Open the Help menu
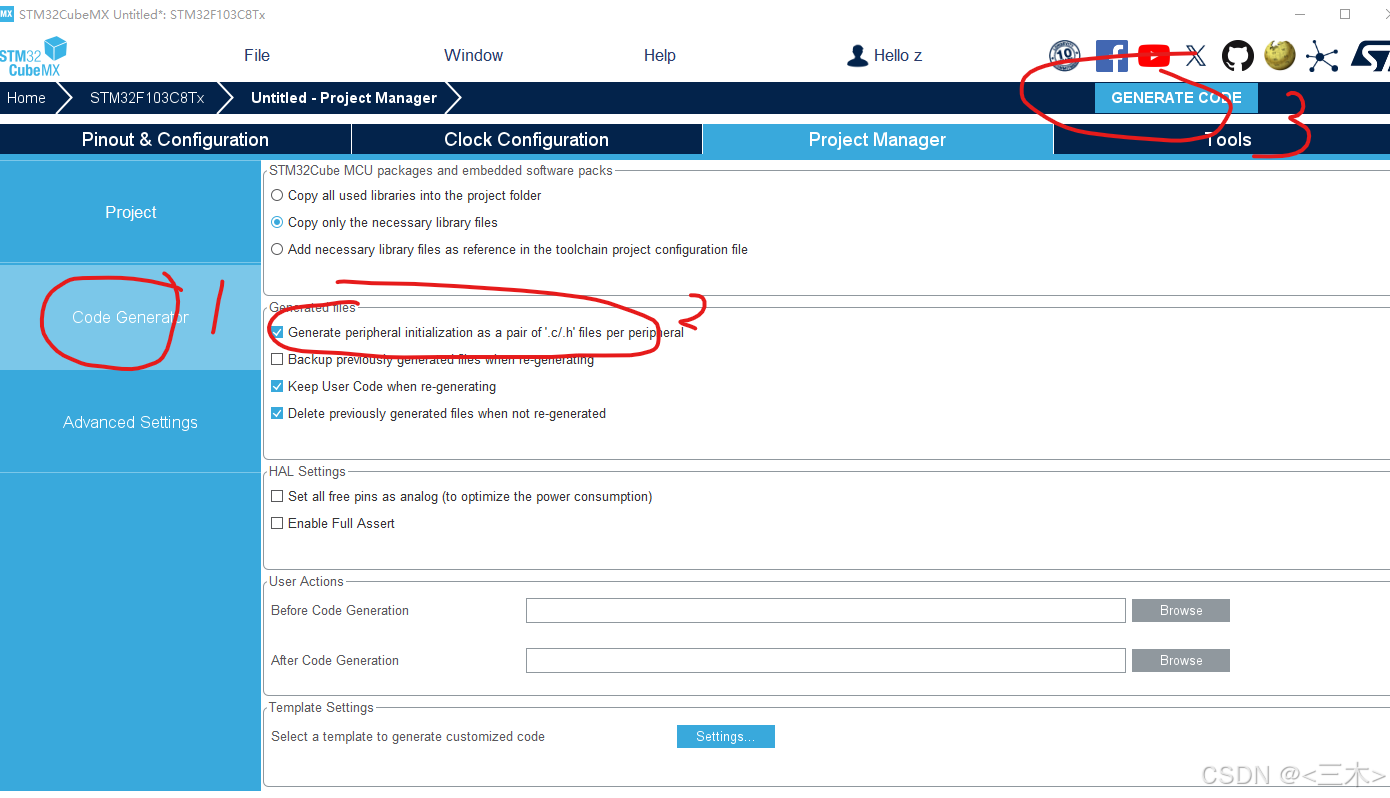The width and height of the screenshot is (1390, 798). pos(660,56)
